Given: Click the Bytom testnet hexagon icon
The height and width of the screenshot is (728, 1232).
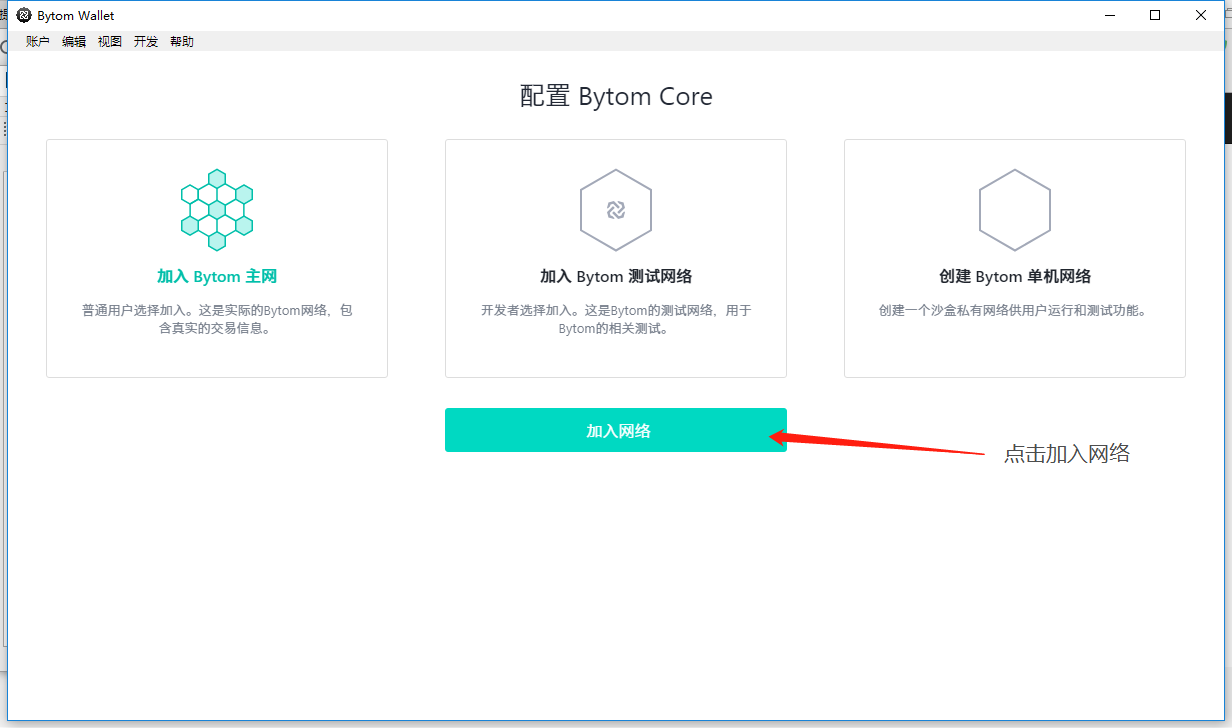Looking at the screenshot, I should (616, 210).
